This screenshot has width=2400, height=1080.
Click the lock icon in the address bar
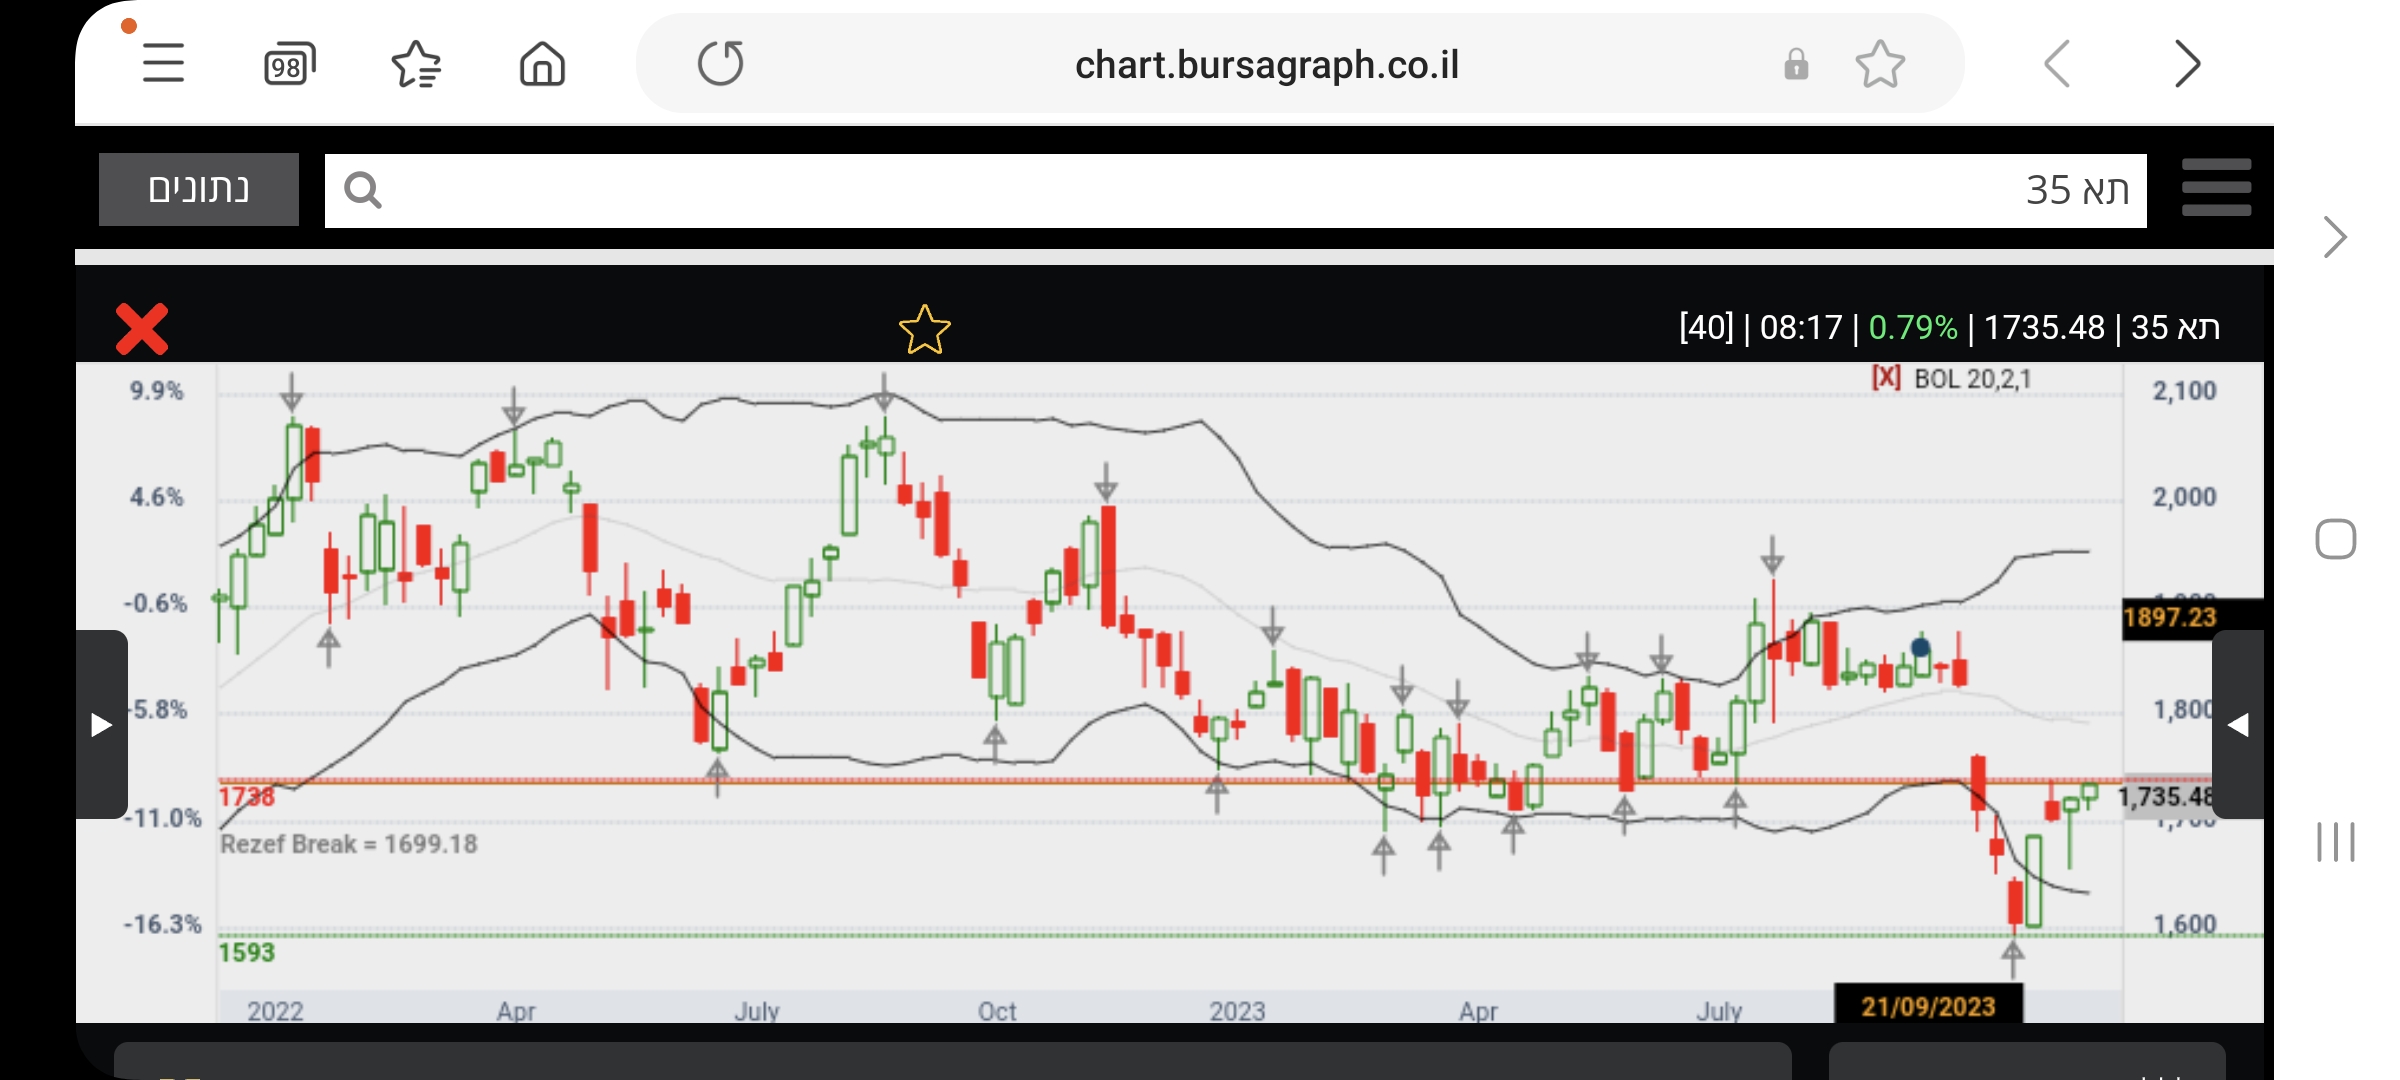(1796, 65)
